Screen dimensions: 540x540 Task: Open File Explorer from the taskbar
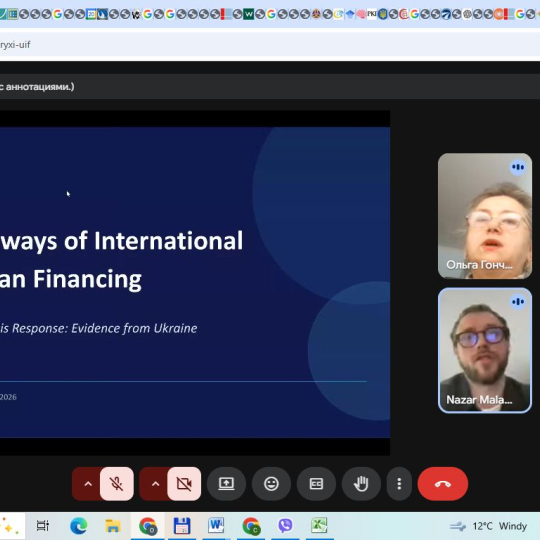[113, 526]
